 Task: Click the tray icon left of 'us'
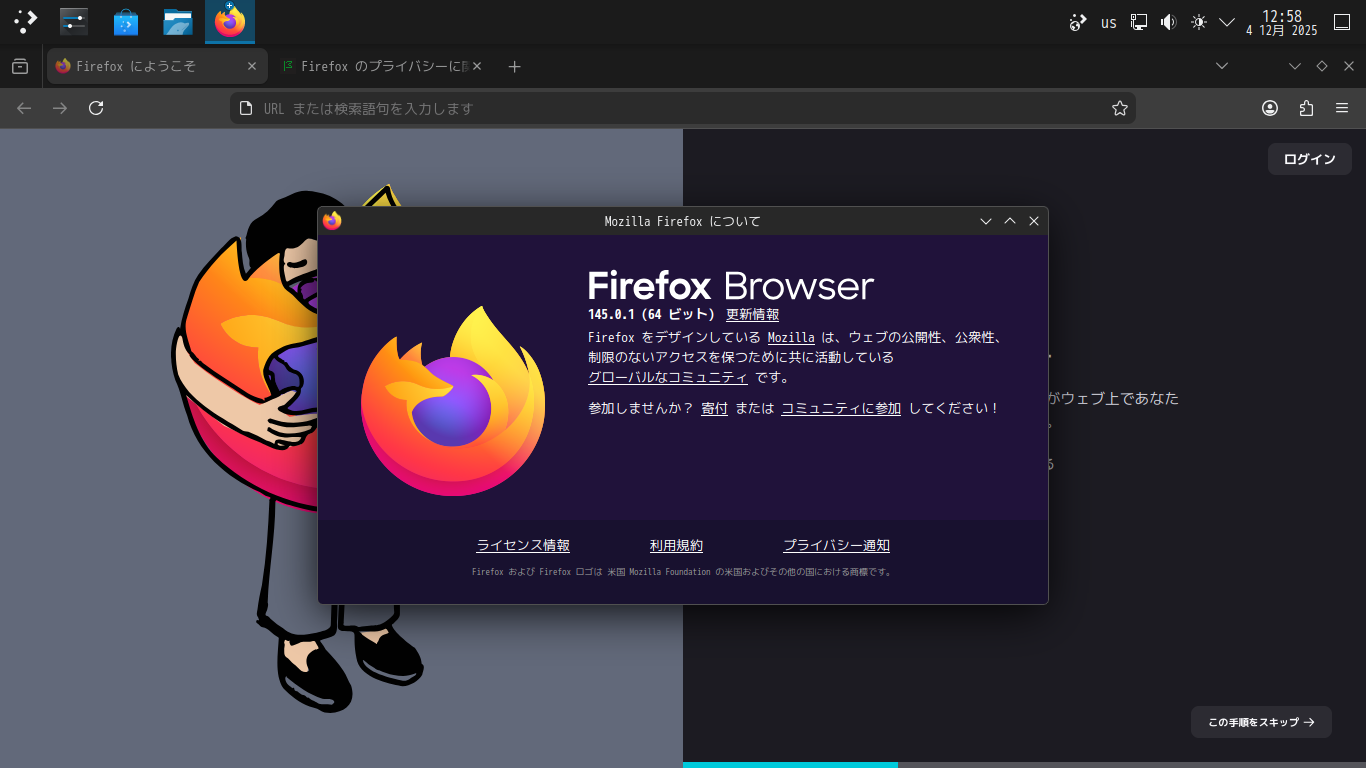coord(1078,22)
